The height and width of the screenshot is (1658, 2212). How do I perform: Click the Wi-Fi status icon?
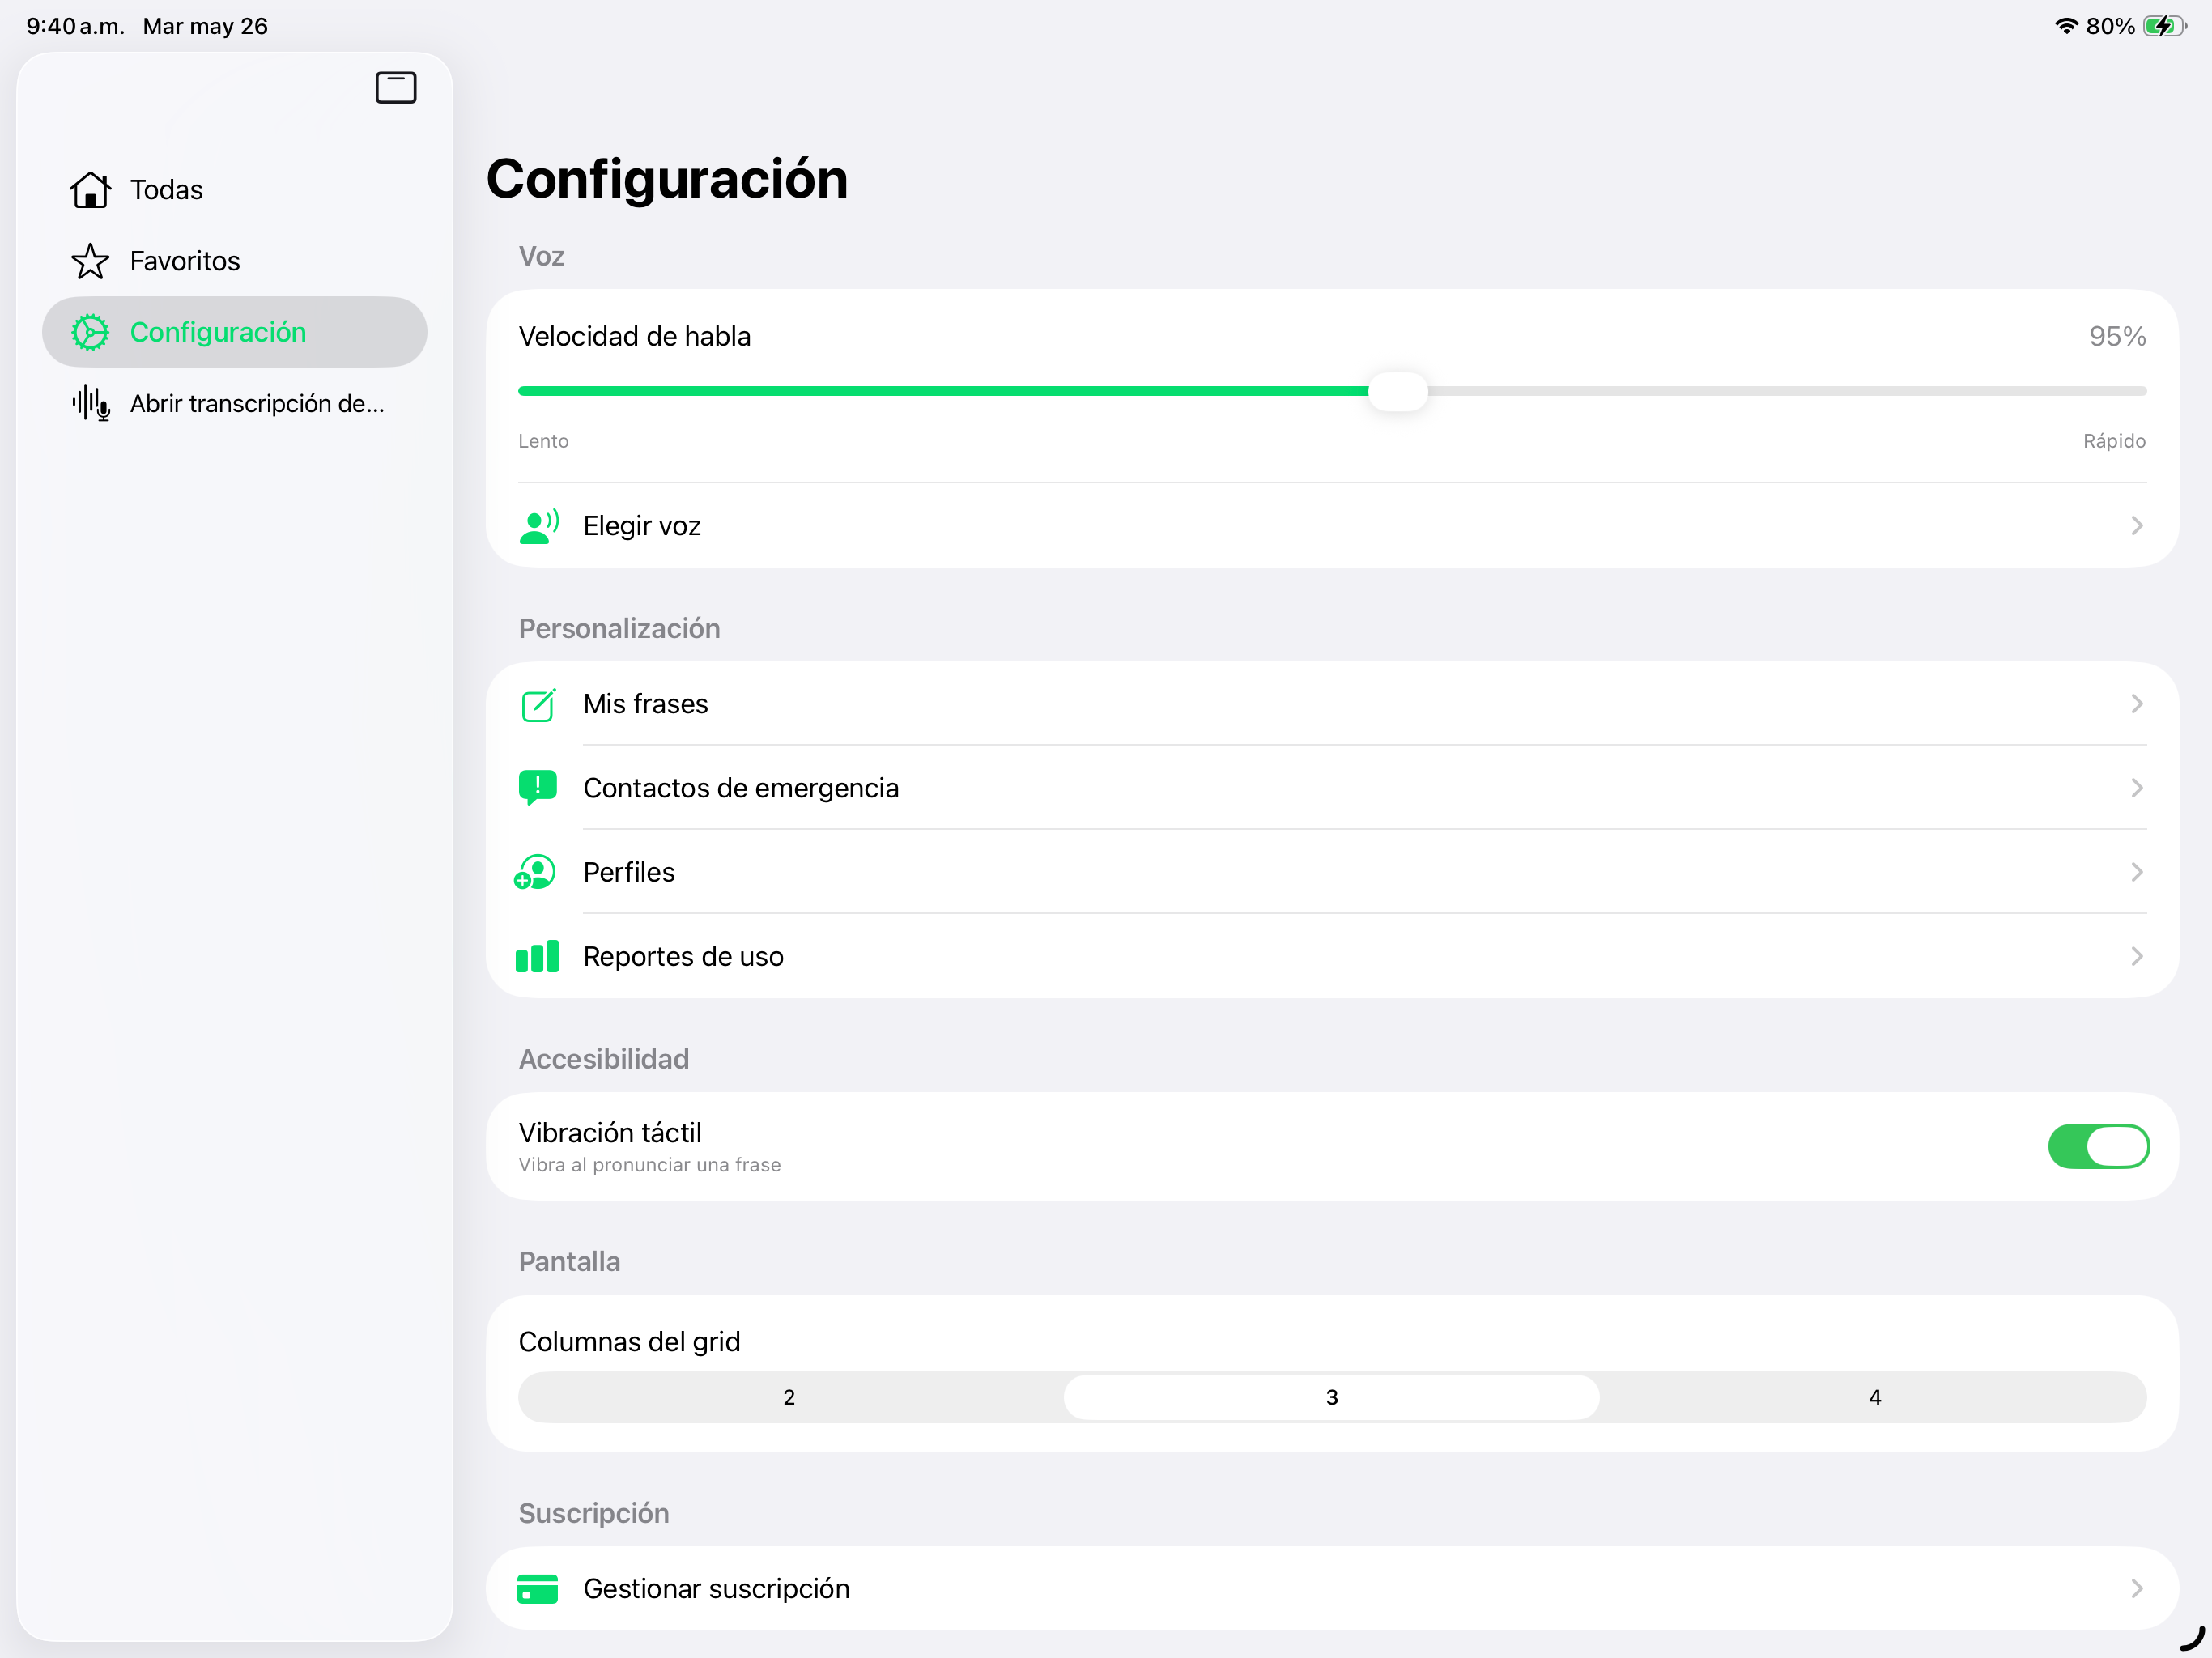point(2066,26)
